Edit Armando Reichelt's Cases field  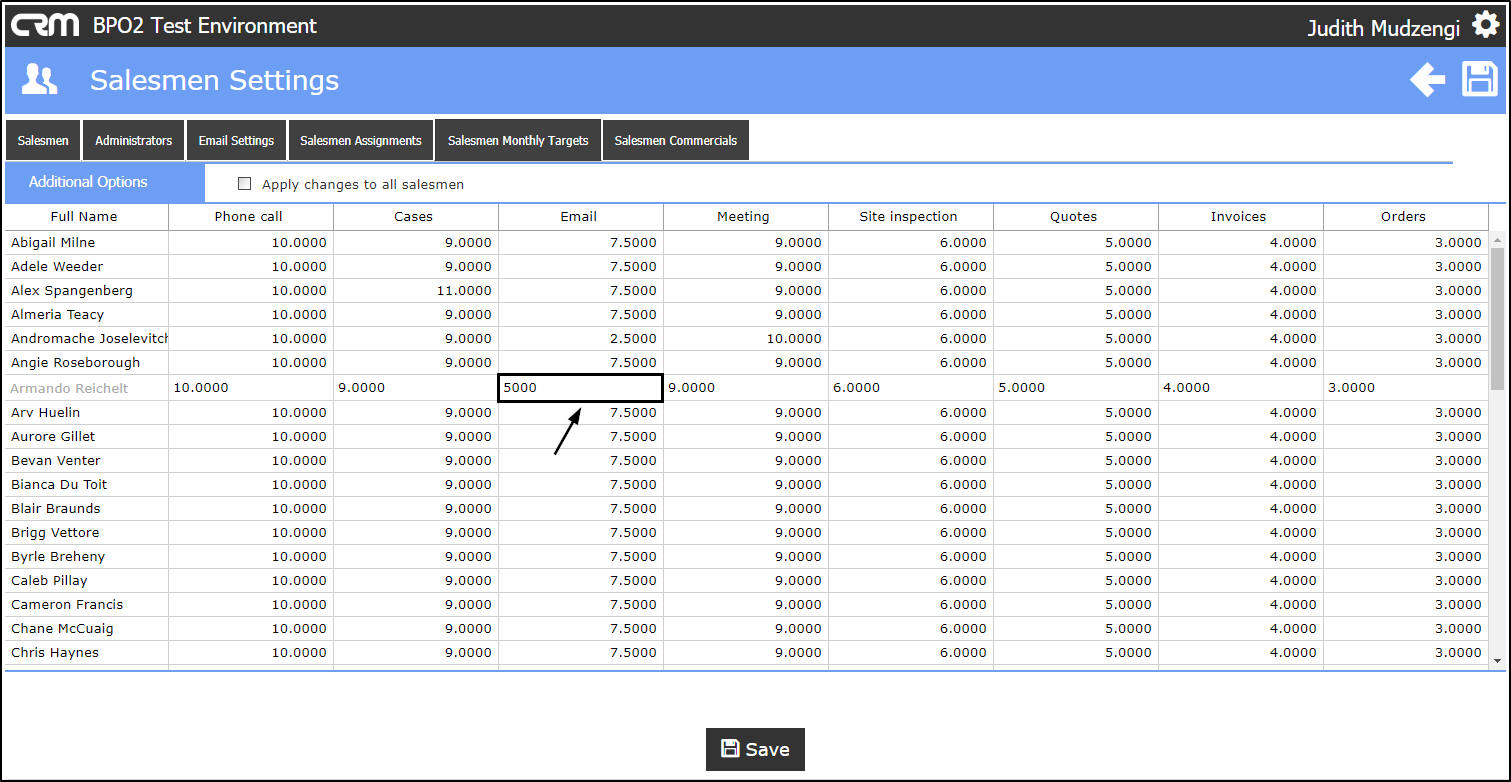415,388
